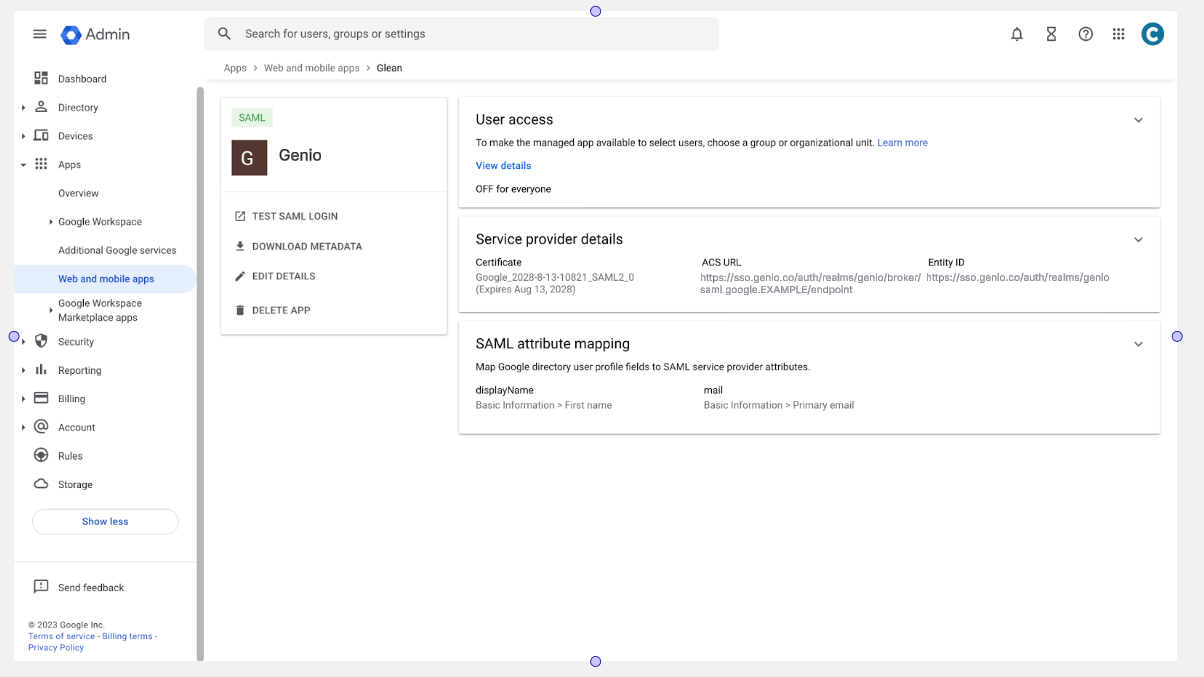
Task: Click DOWNLOAD METADATA label
Action: pos(307,246)
